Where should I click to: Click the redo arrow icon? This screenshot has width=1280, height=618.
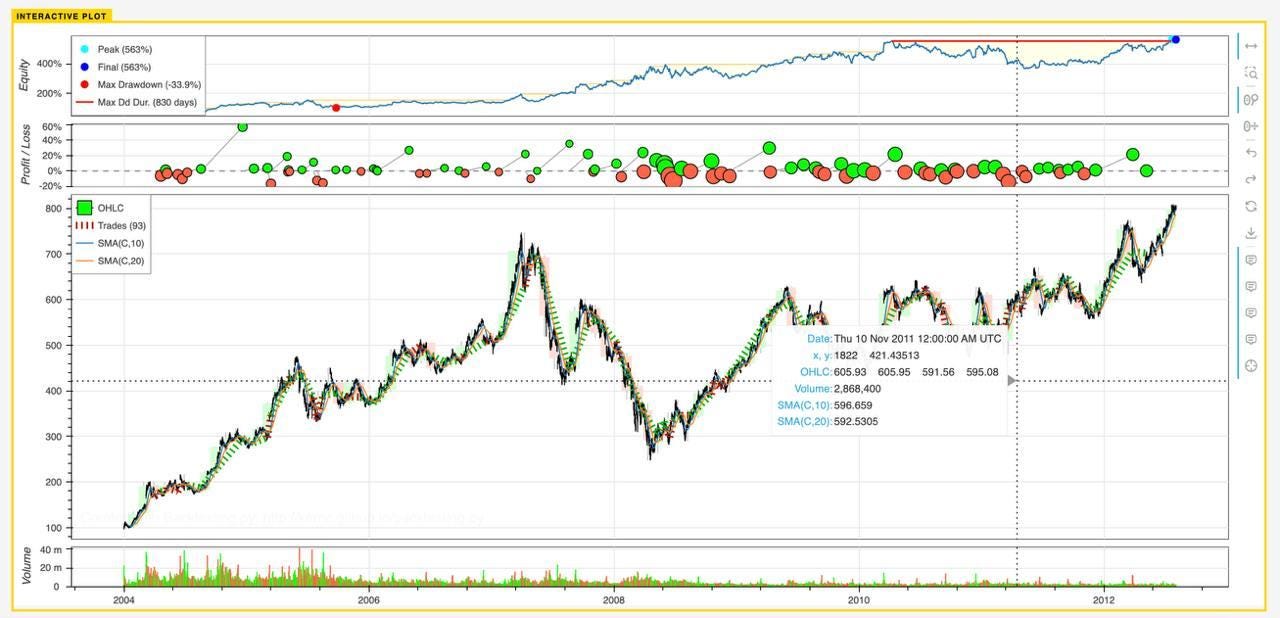coord(1250,179)
